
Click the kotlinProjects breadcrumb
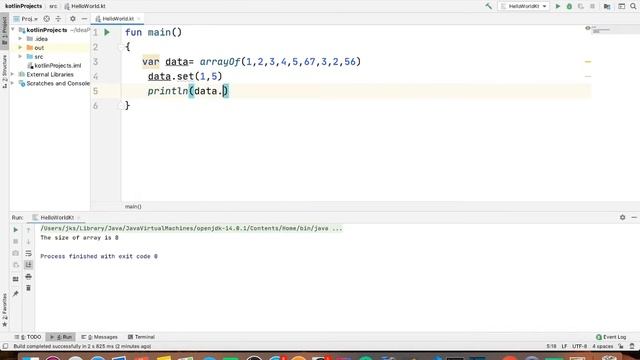[23, 6]
